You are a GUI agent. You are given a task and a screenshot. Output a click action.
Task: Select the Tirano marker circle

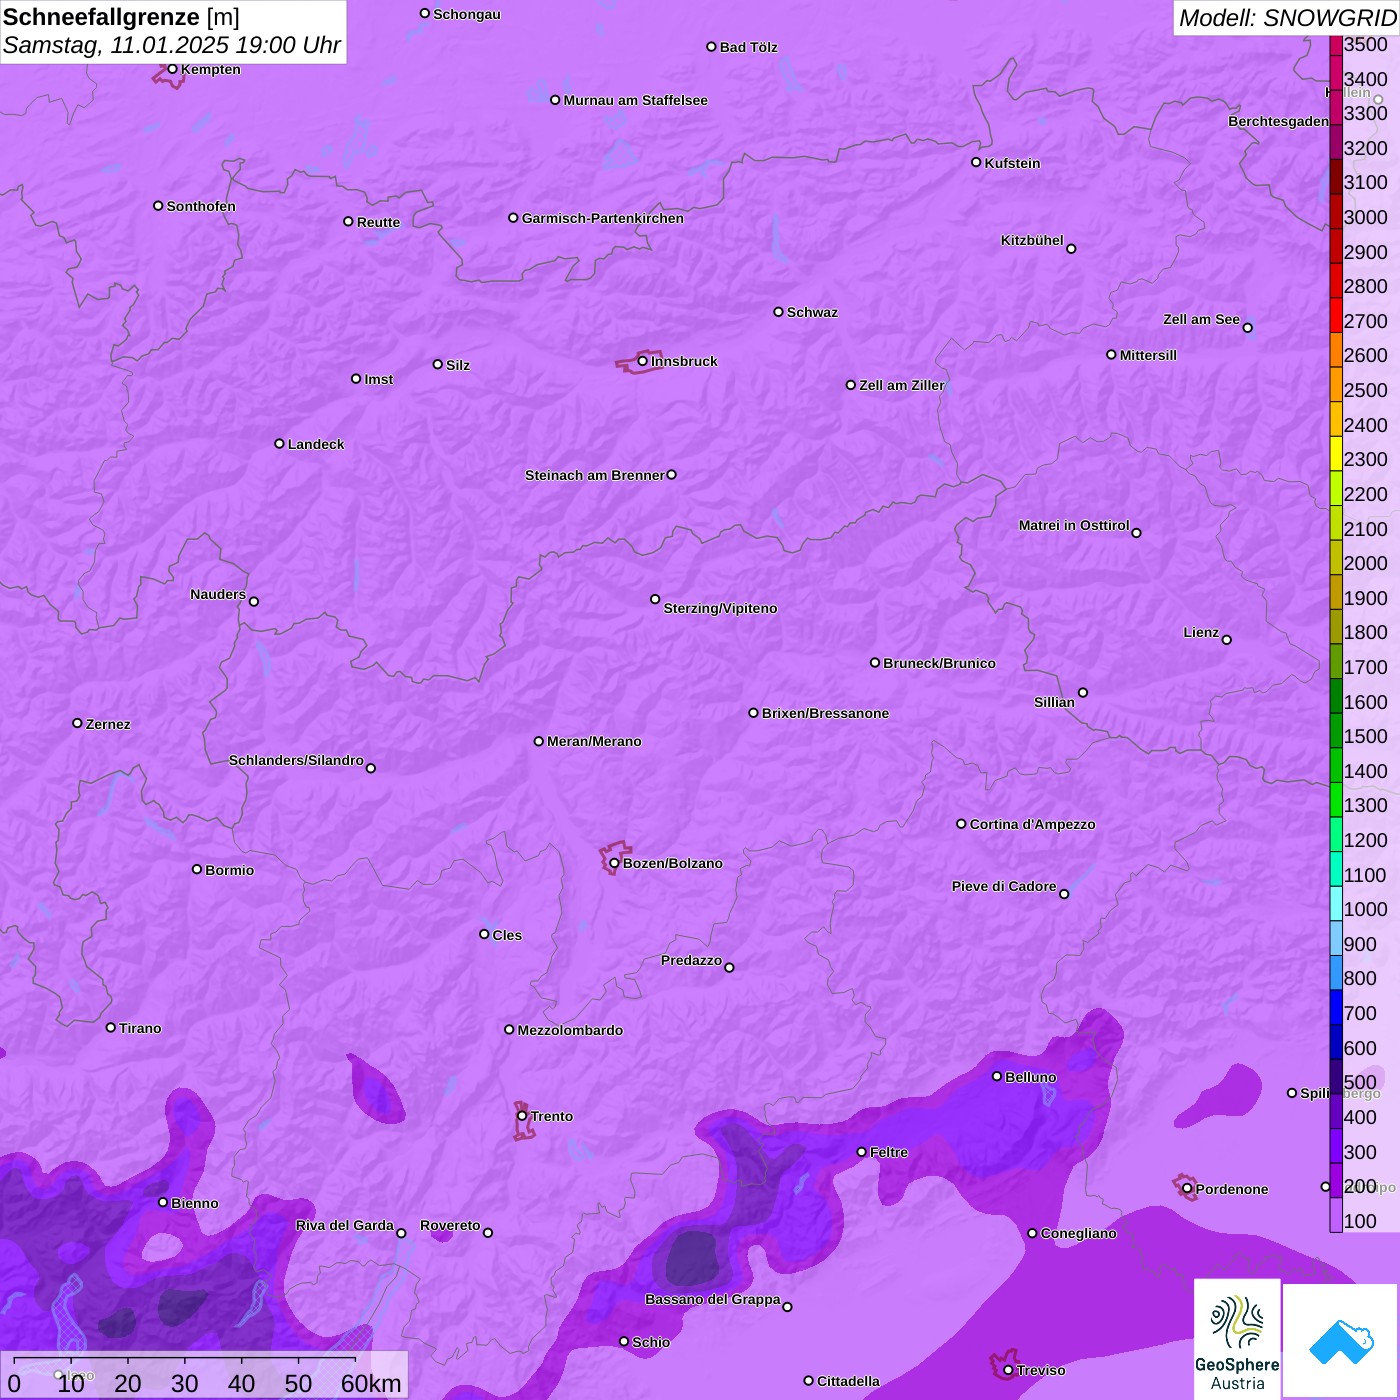click(111, 1027)
